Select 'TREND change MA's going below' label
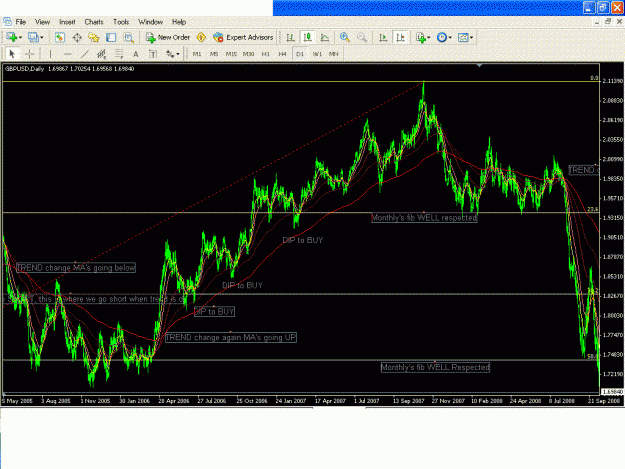Screen dimensions: 625x469 (x=76, y=268)
